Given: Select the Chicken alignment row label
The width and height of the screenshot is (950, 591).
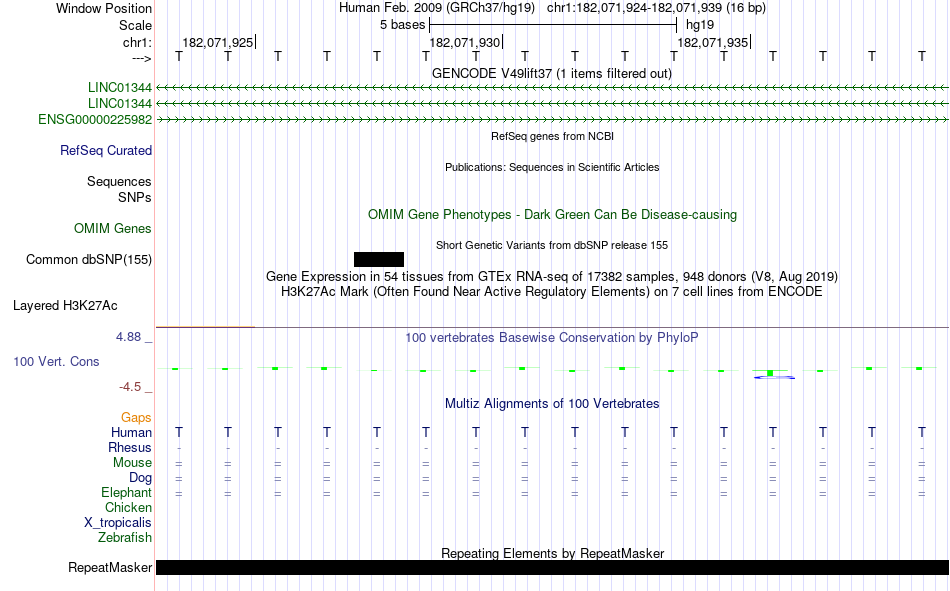Looking at the screenshot, I should (x=128, y=507).
